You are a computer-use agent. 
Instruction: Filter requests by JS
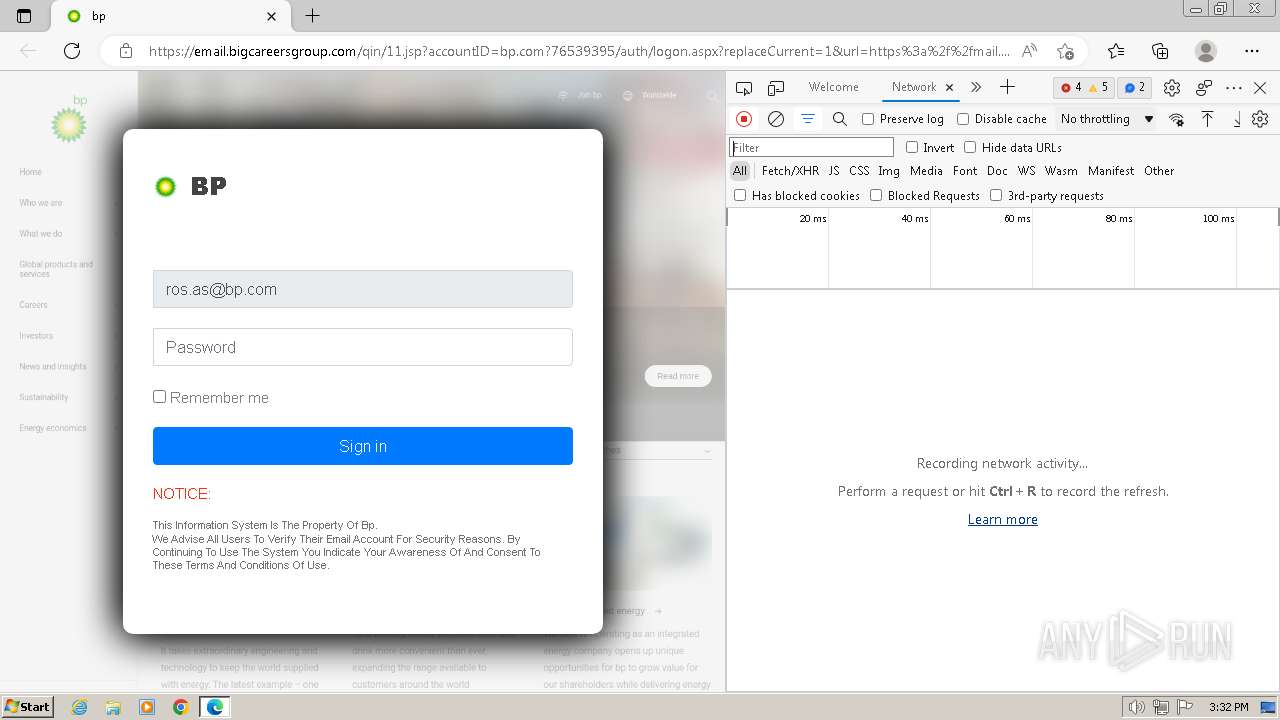point(834,171)
